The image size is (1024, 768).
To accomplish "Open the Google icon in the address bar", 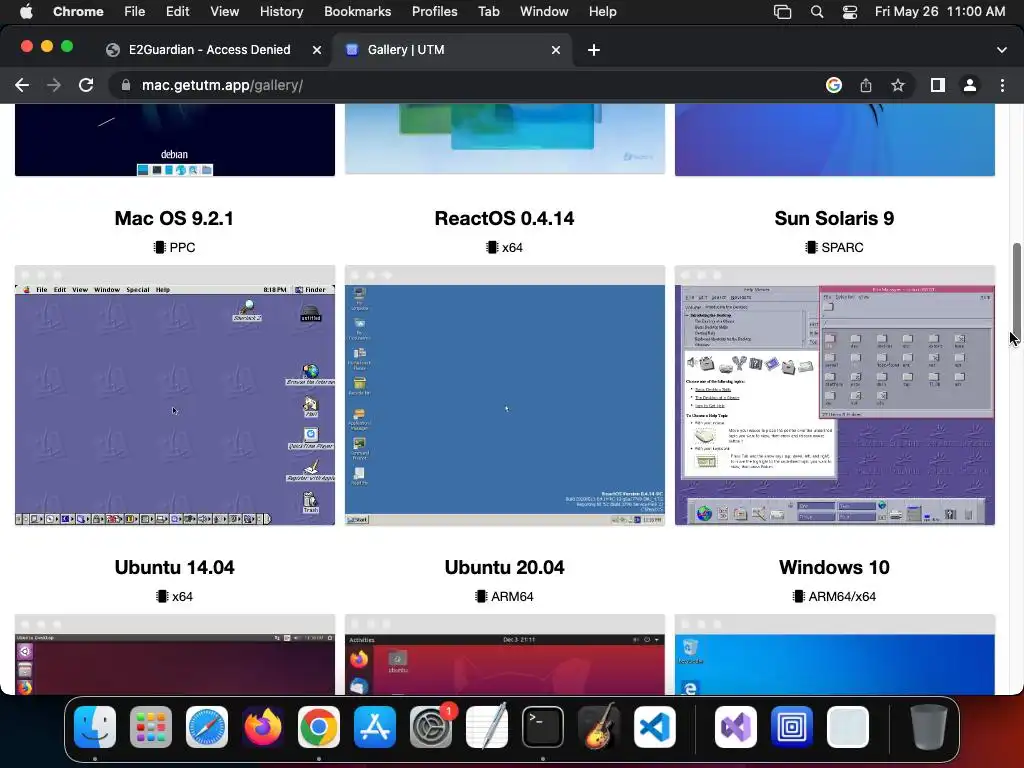I will tap(834, 86).
